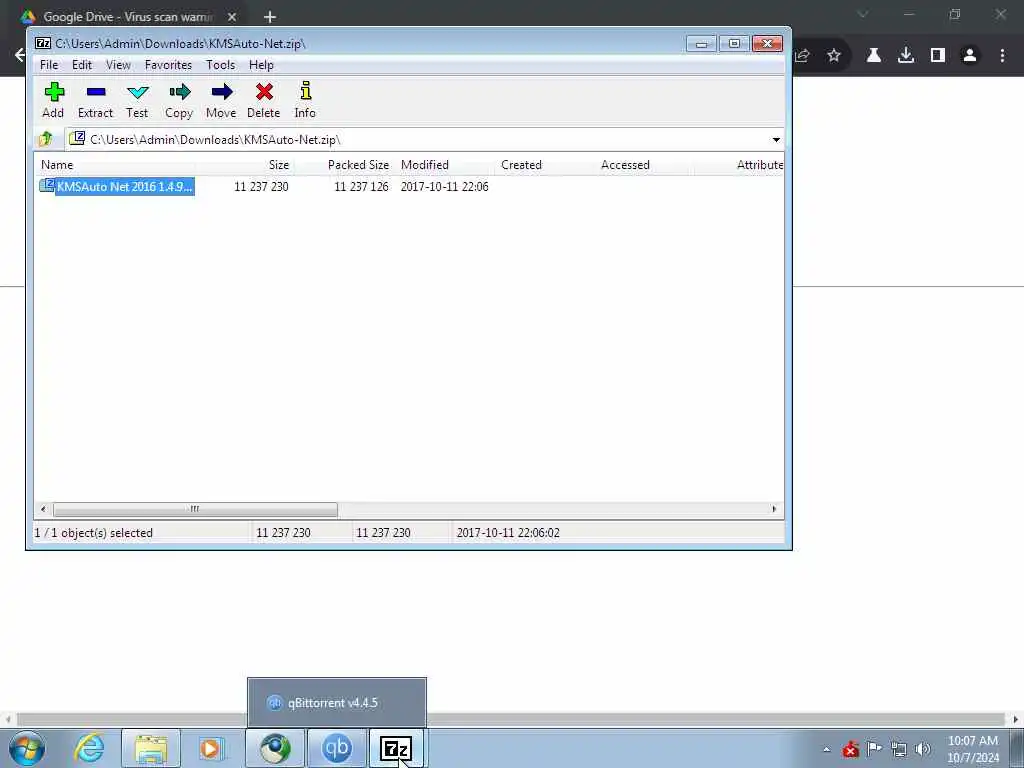The width and height of the screenshot is (1024, 768).
Task: Open the Windows Start menu
Action: 26,748
